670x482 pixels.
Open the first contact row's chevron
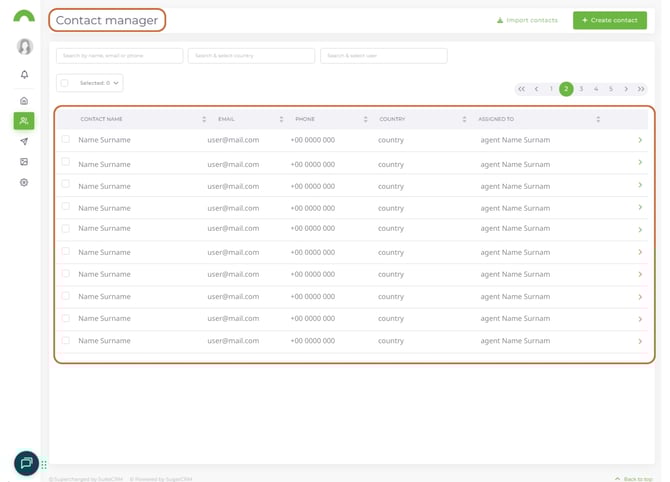(640, 140)
